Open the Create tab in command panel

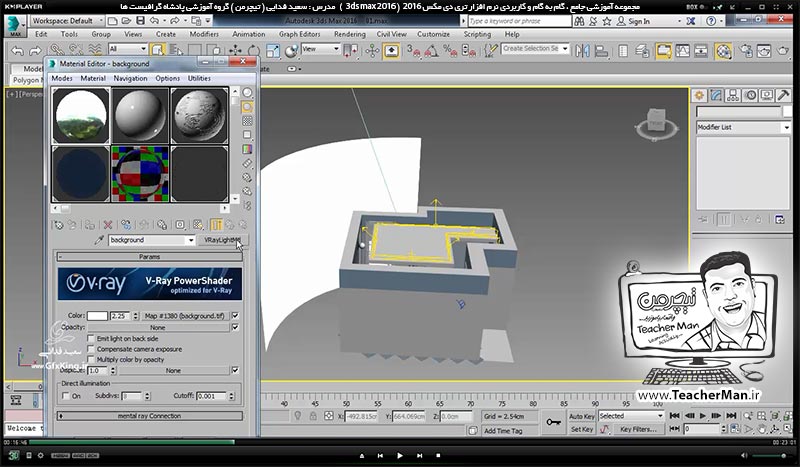(699, 95)
